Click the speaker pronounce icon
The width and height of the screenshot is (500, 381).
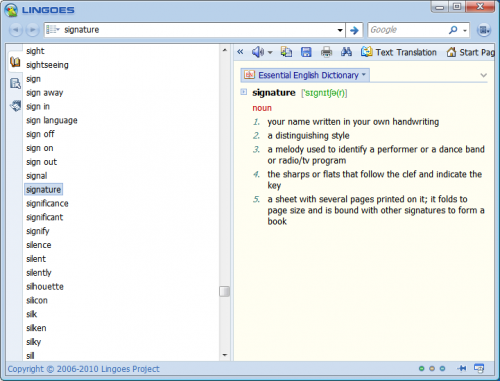pos(258,52)
